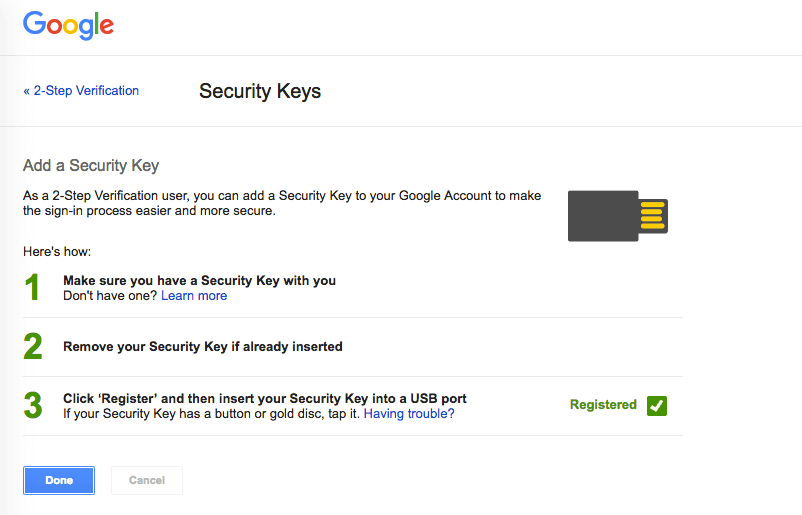Viewport: 802px width, 515px height.
Task: Click the green Registered checkmark box
Action: (657, 405)
